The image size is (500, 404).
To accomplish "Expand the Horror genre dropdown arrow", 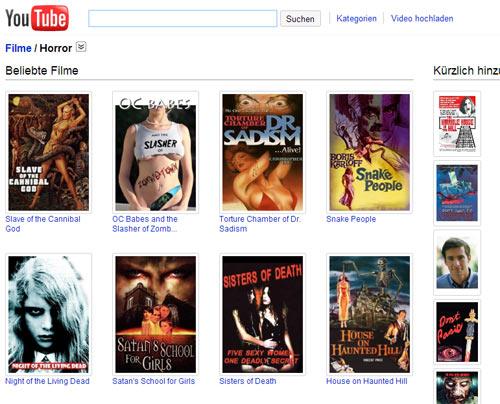I will coord(81,47).
